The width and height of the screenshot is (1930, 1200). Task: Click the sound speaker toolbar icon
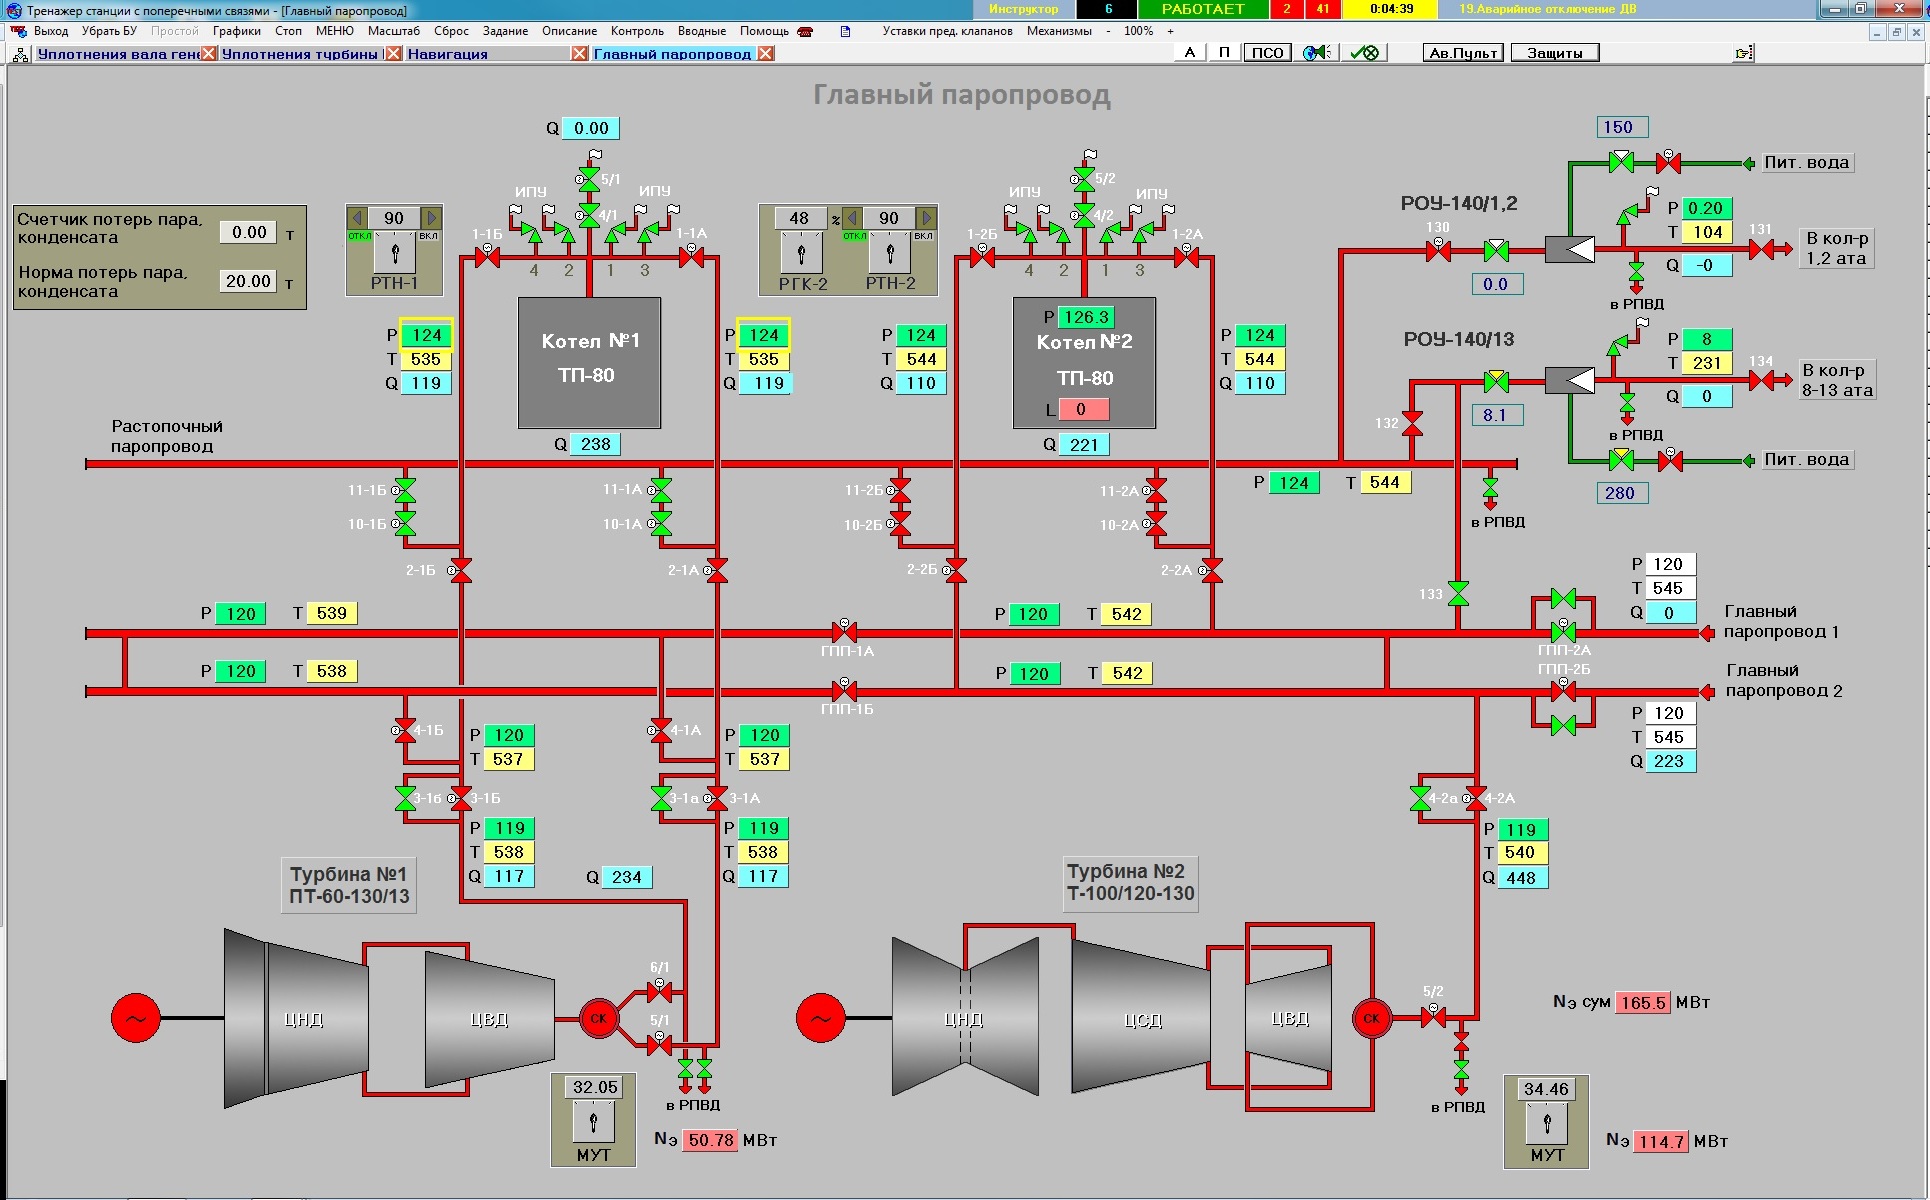coord(1316,53)
